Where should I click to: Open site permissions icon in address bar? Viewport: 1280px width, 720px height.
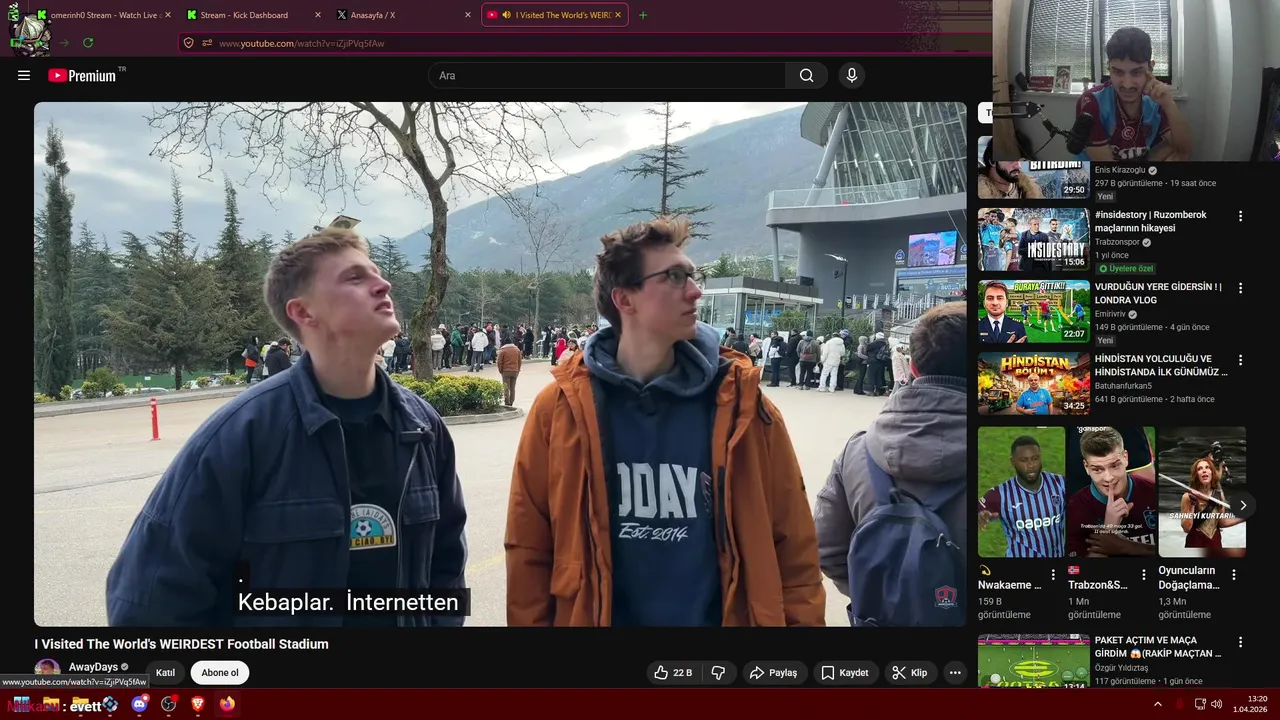pyautogui.click(x=207, y=43)
